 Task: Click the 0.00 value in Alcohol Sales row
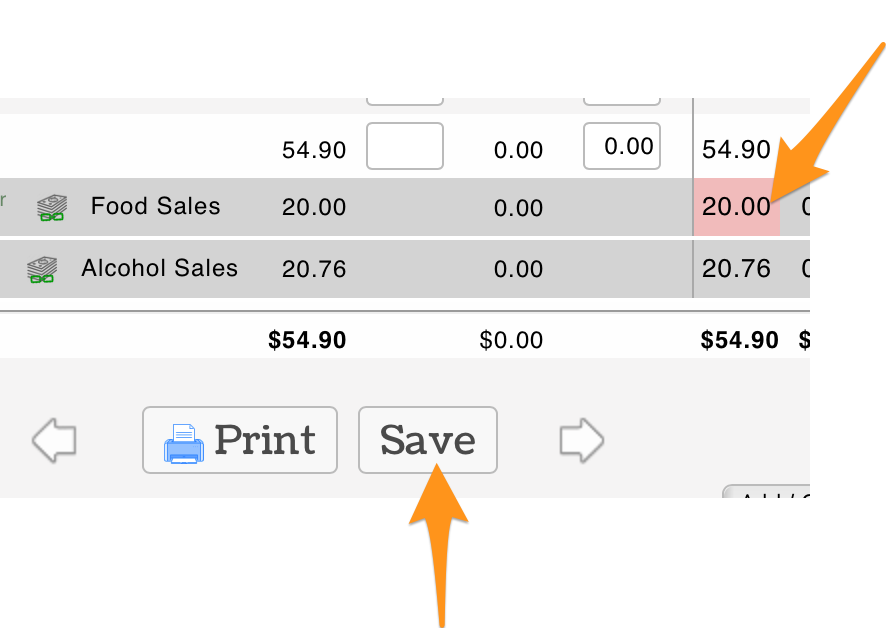518,269
